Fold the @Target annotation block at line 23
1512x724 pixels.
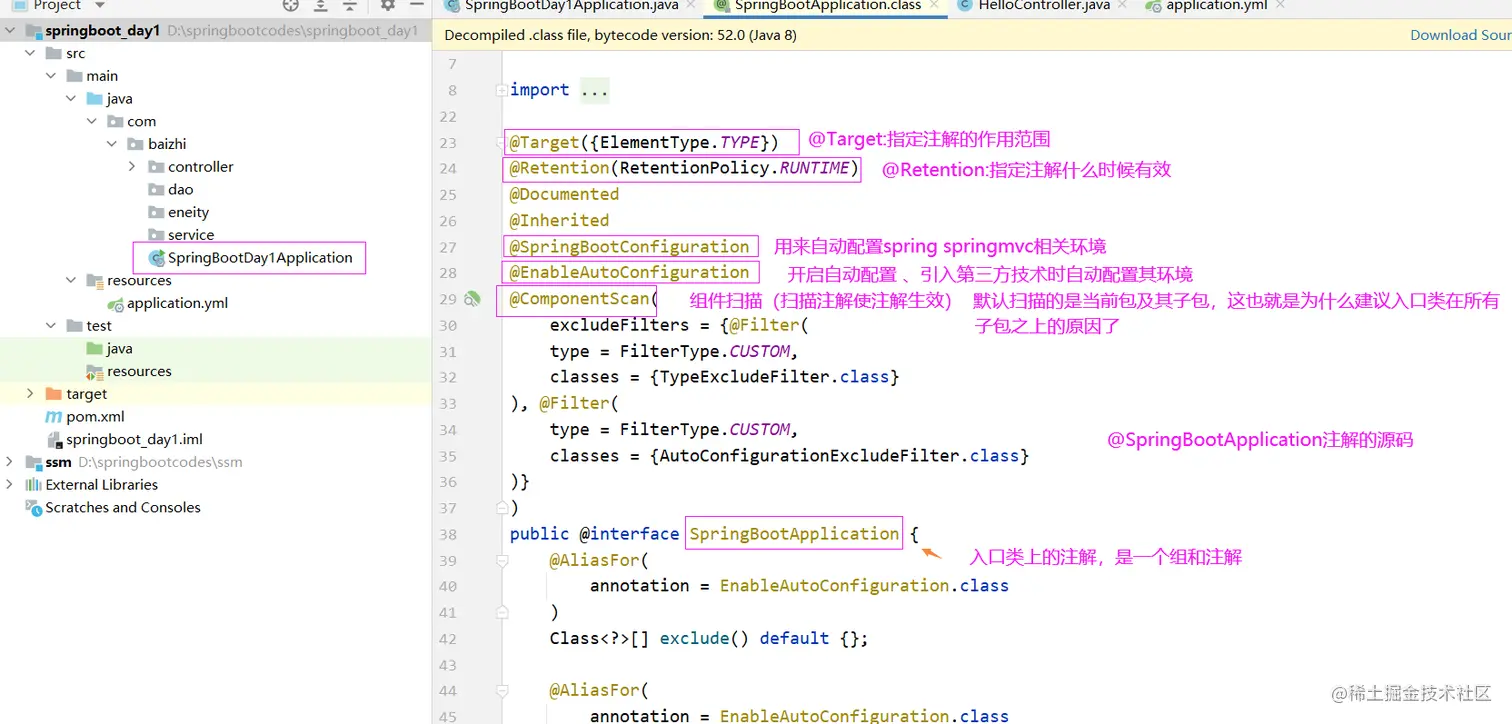click(501, 142)
